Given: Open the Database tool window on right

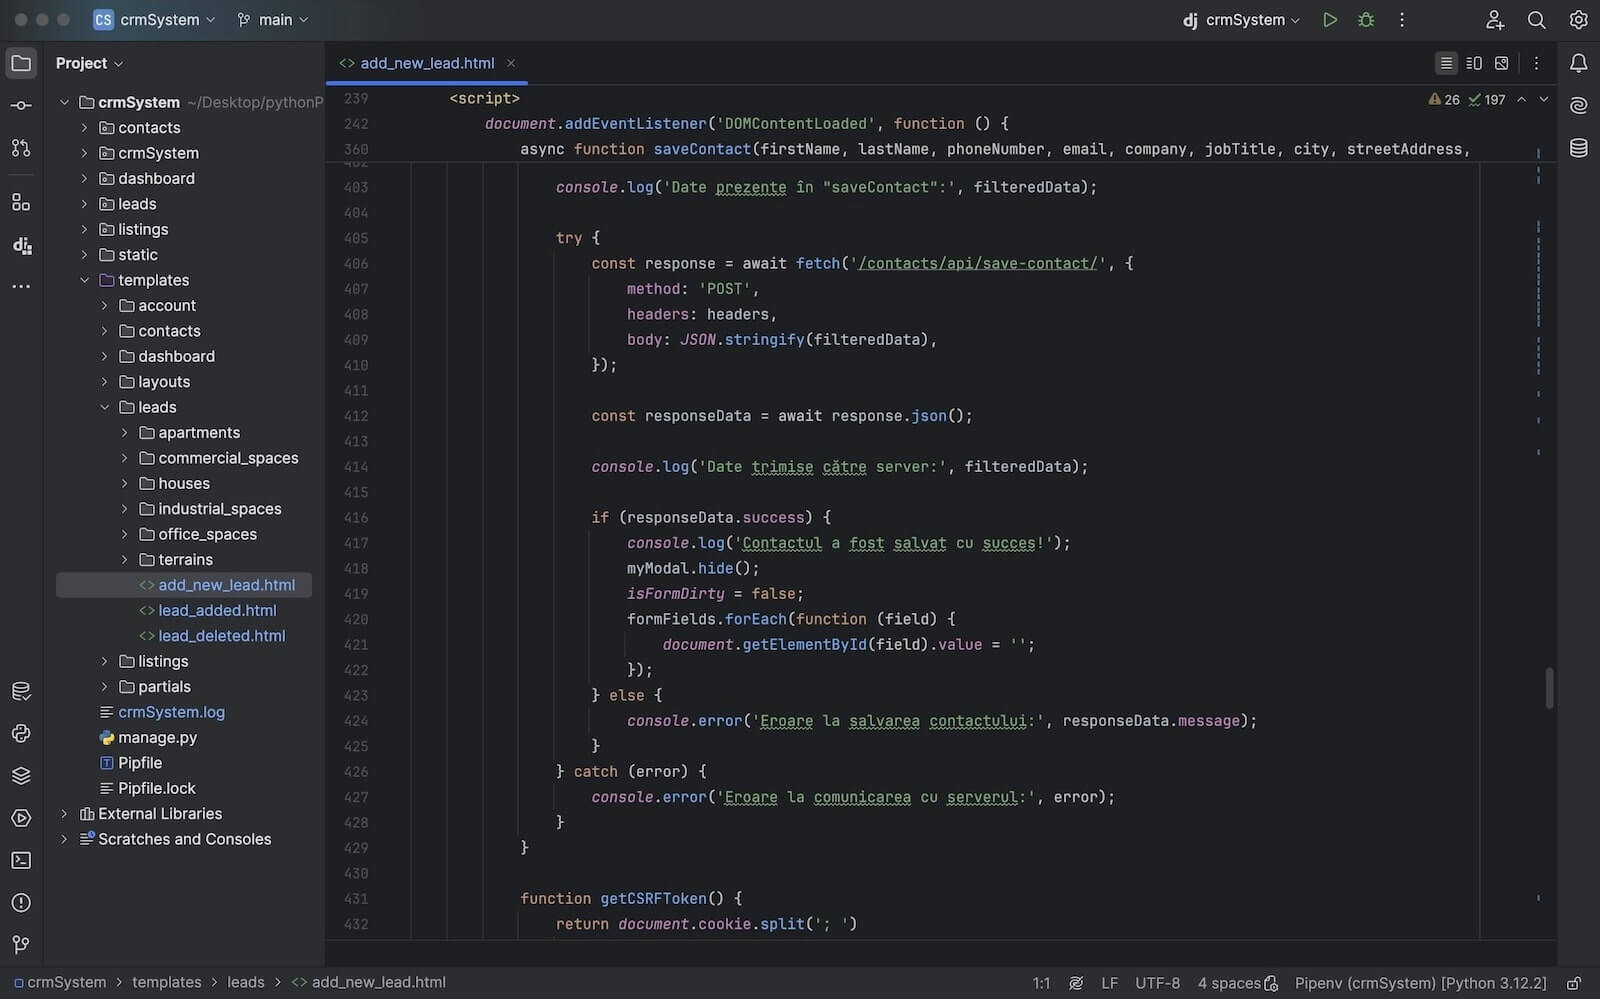Looking at the screenshot, I should click(1578, 148).
